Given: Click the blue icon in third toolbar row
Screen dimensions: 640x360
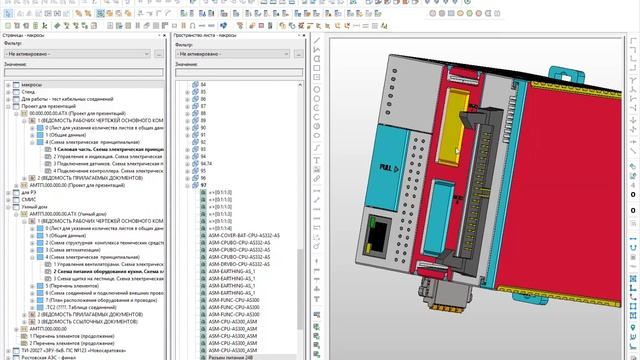Looking at the screenshot, I should click(223, 26).
